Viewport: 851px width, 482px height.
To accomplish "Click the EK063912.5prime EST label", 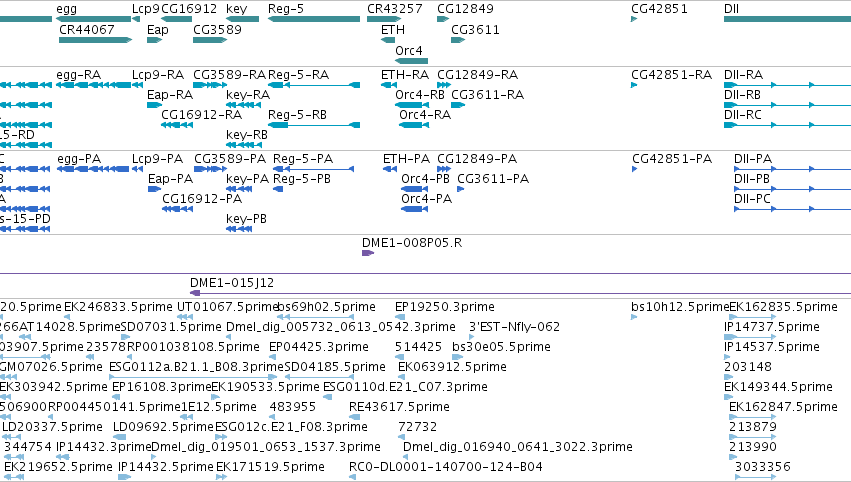I will (x=452, y=367).
